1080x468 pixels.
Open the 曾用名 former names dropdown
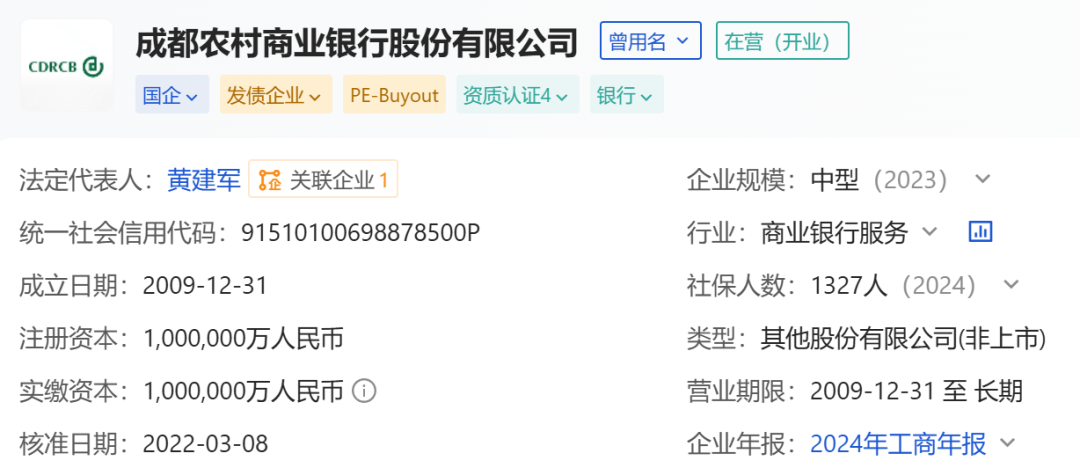point(650,42)
